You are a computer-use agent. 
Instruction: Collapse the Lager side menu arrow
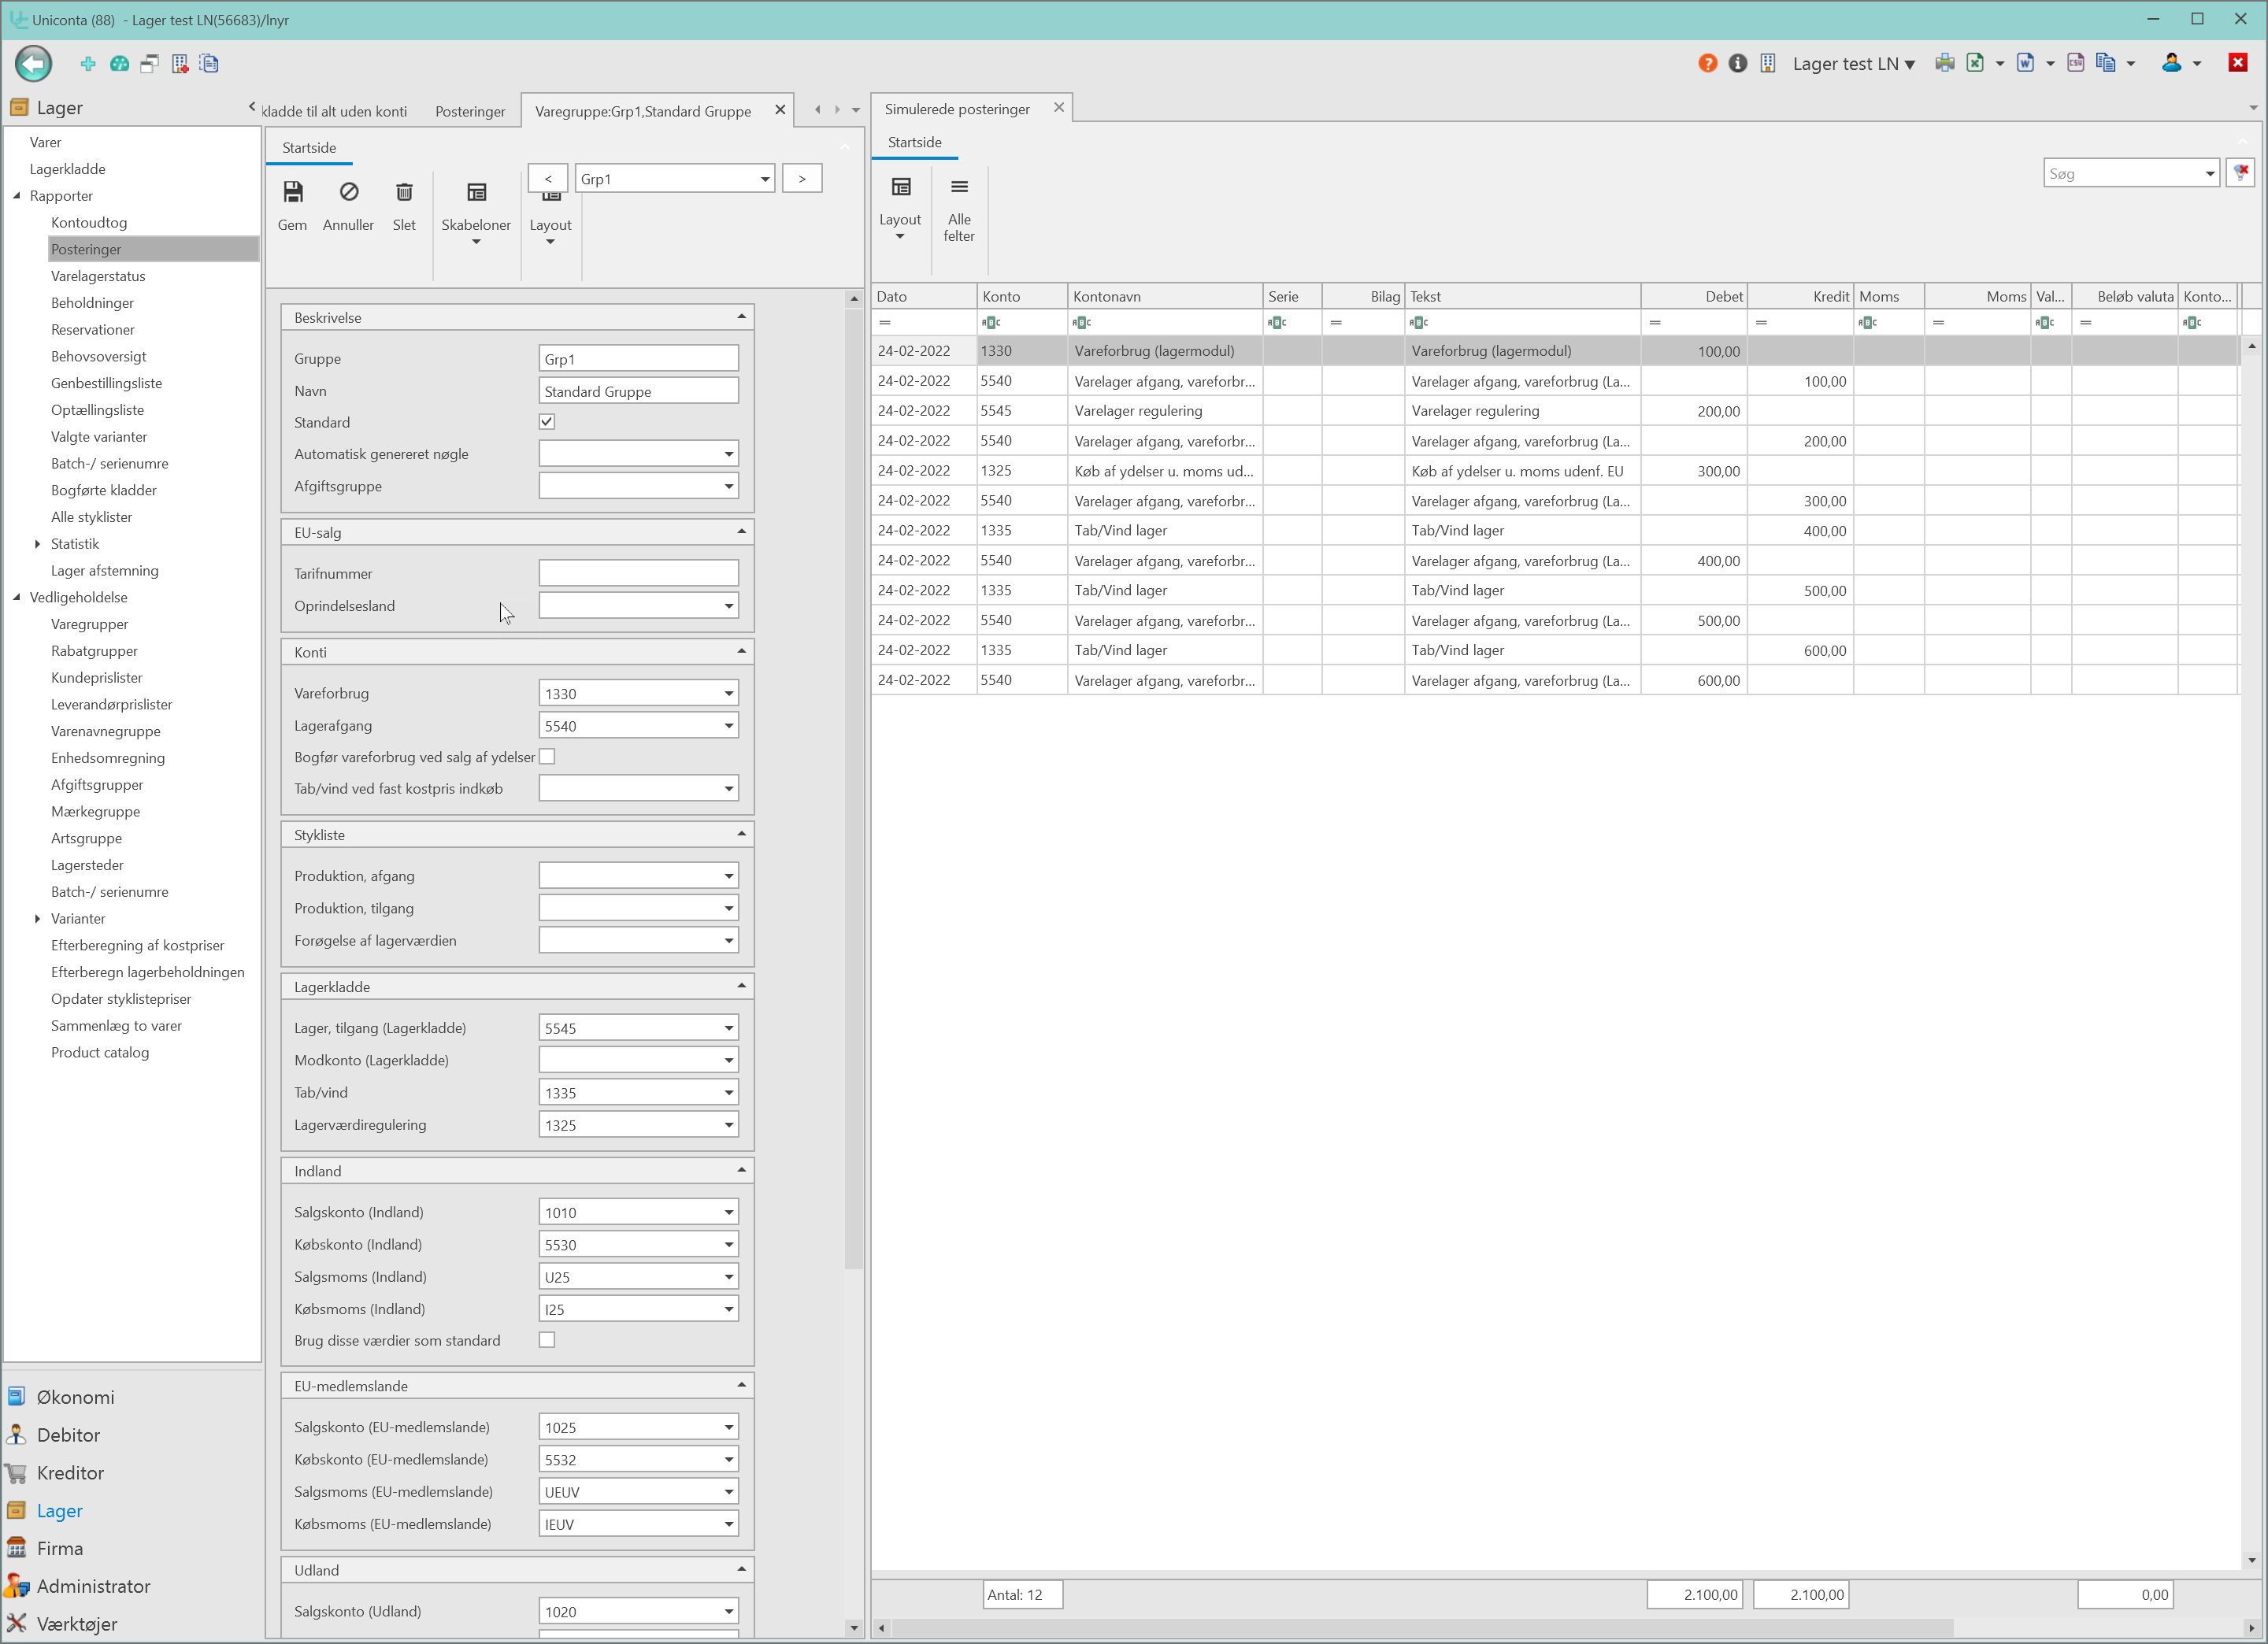click(x=252, y=107)
